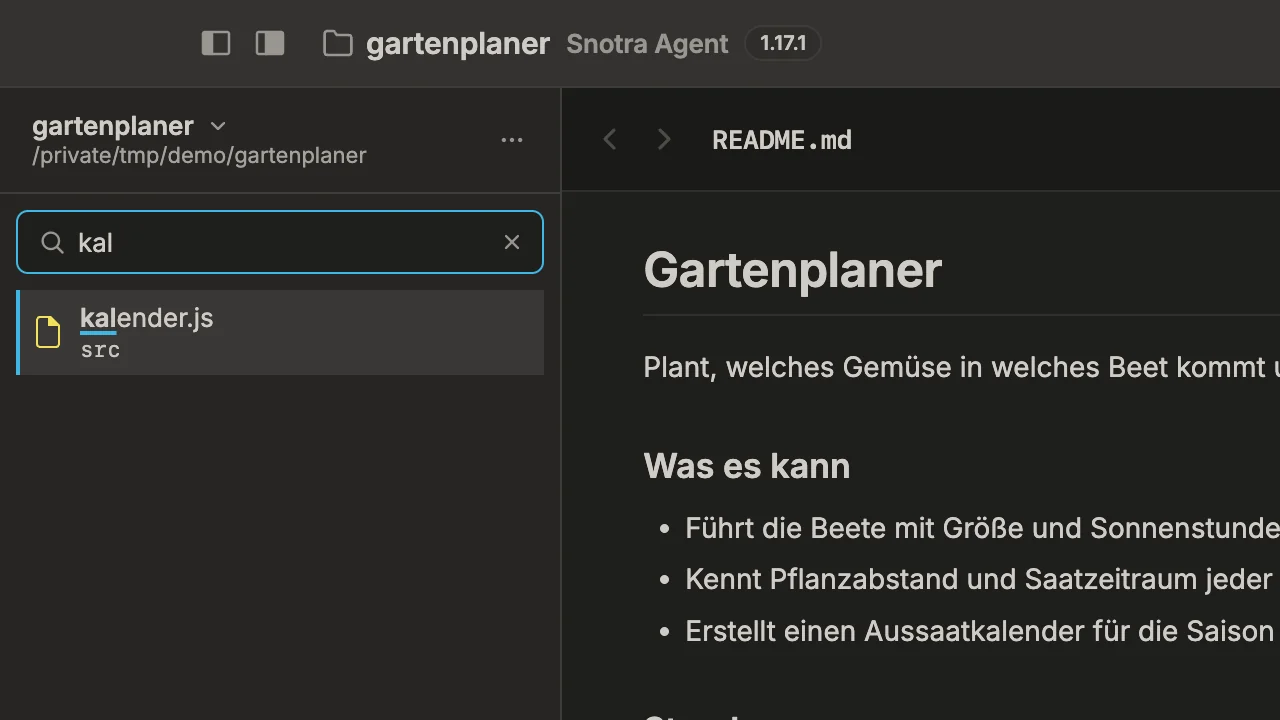Click the yellow file icon of kalender.js
Screen dimensions: 1280x720
(x=48, y=332)
